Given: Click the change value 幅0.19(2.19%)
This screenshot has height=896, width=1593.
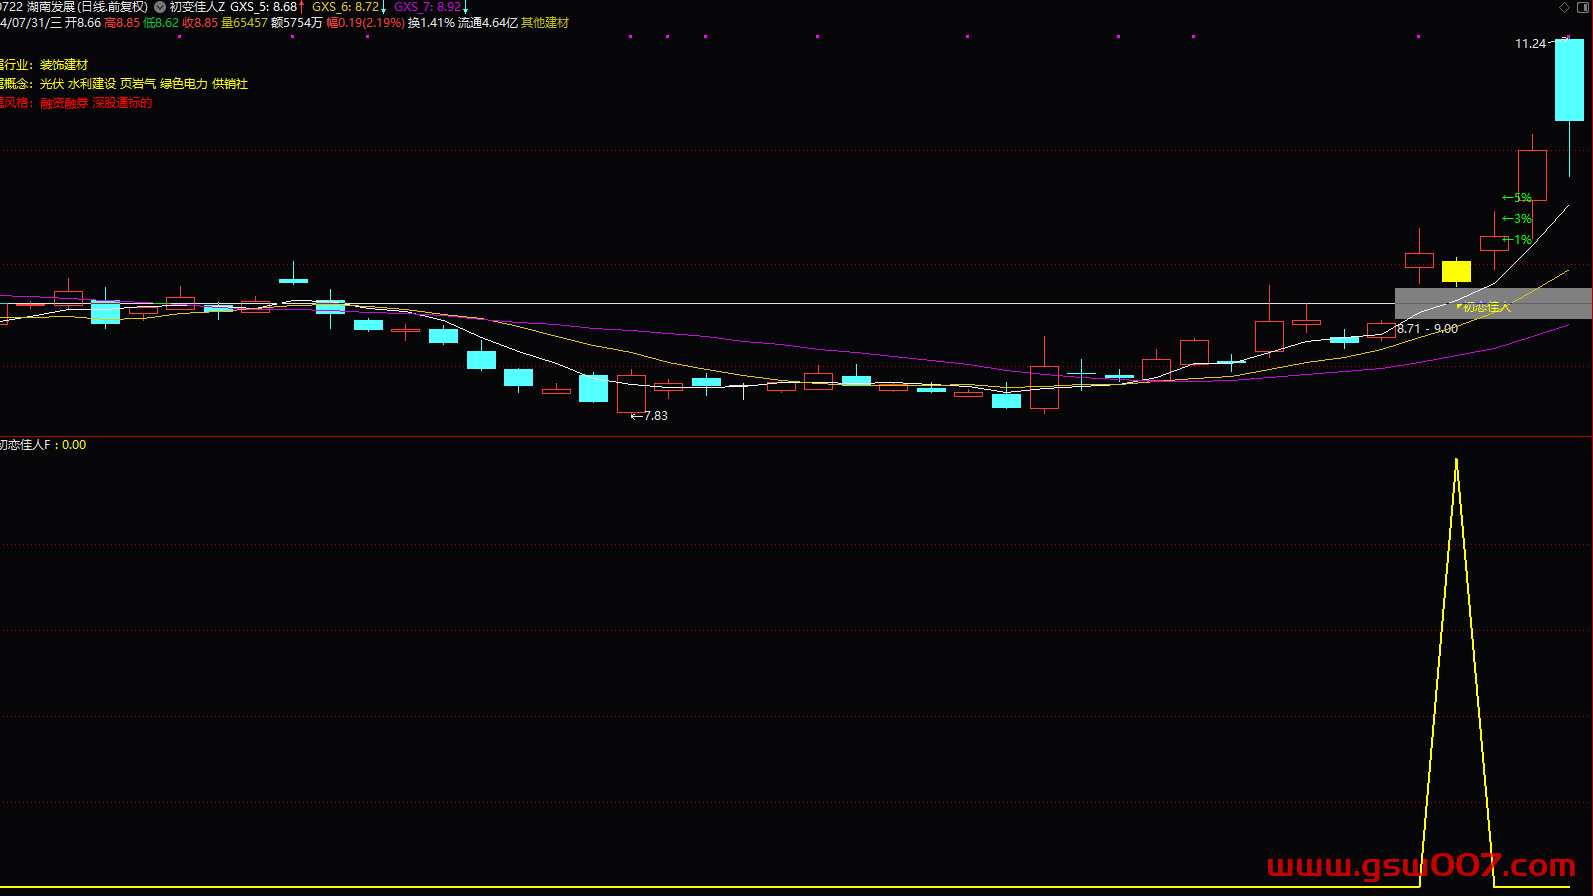Looking at the screenshot, I should (x=366, y=23).
